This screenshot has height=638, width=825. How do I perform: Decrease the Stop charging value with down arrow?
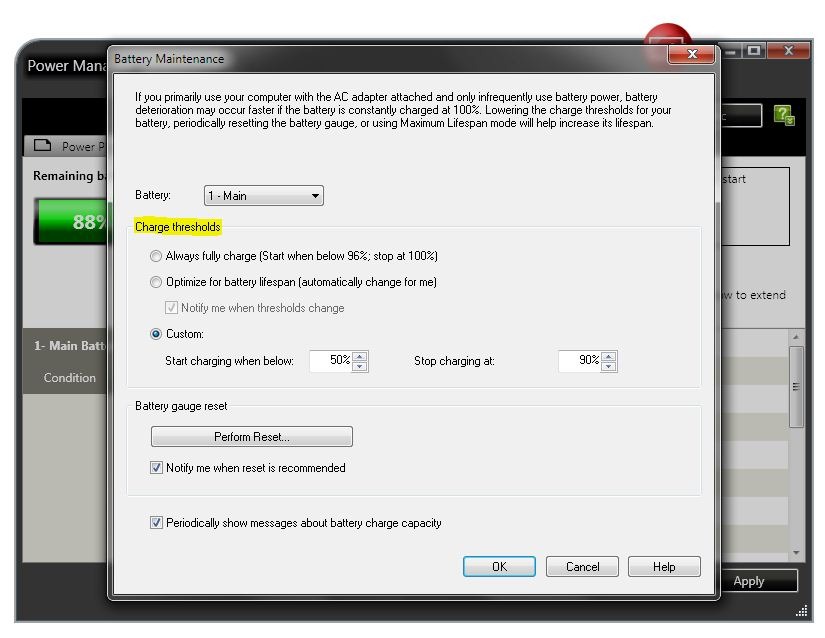610,366
